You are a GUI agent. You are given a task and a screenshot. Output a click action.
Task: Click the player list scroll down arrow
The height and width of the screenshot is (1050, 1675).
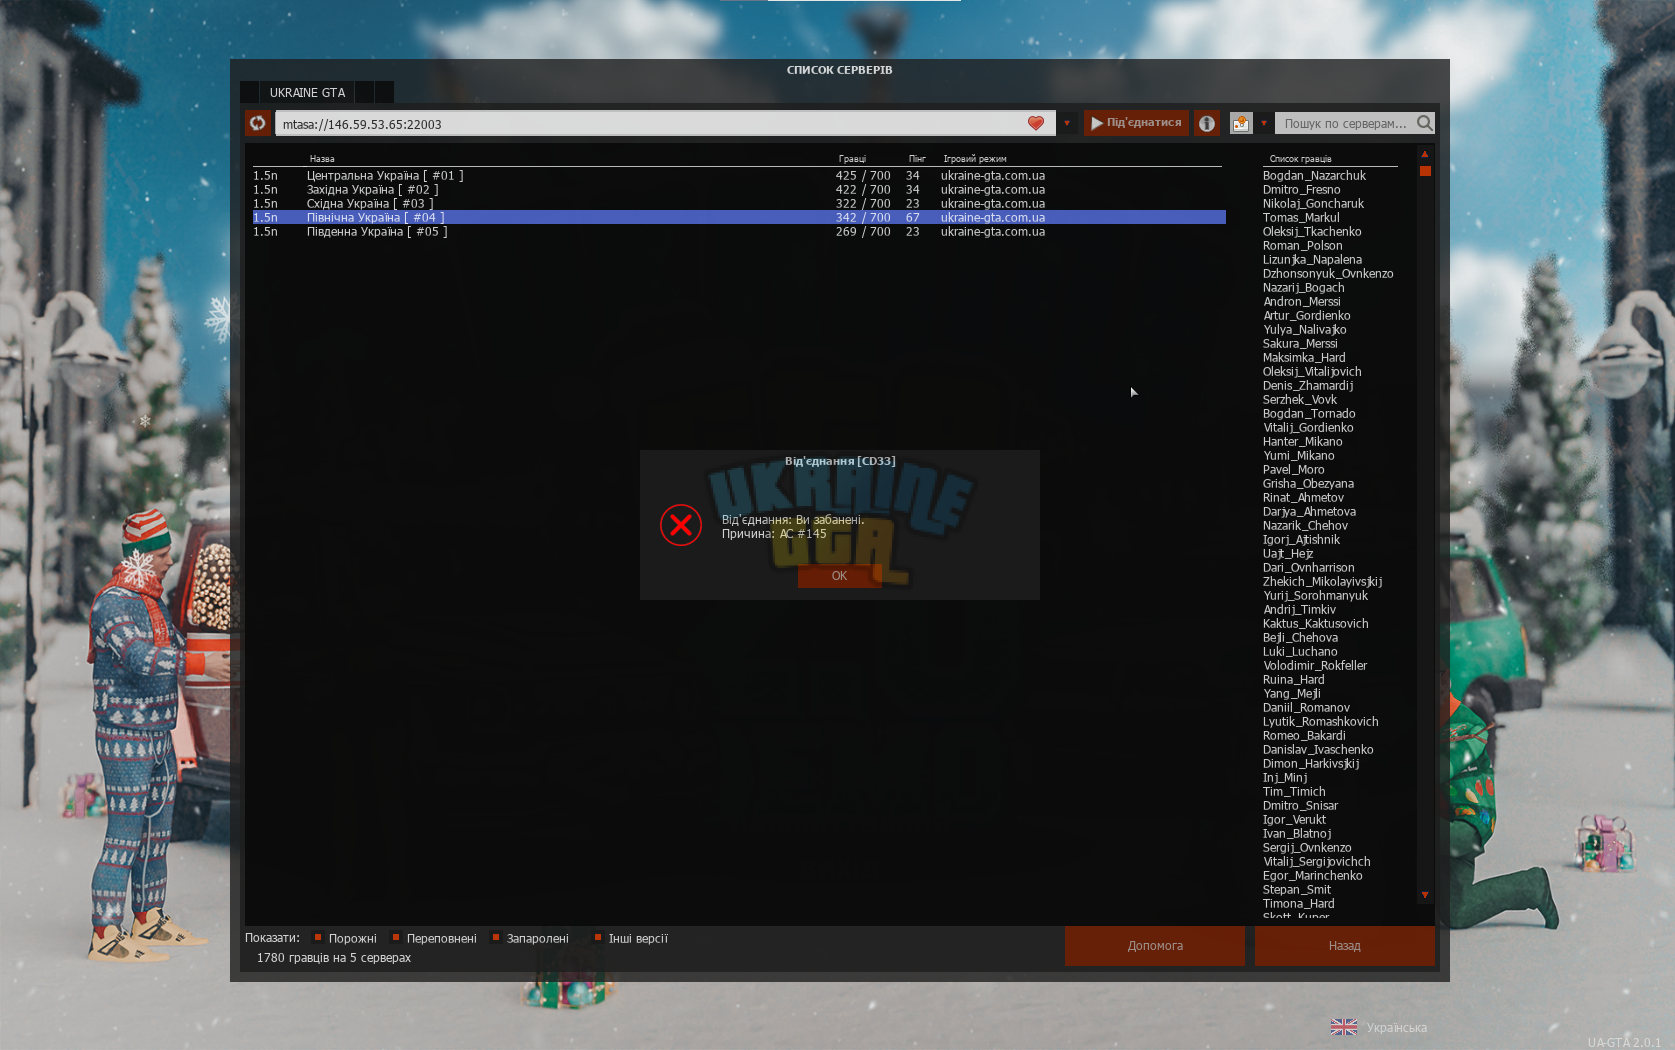point(1425,895)
